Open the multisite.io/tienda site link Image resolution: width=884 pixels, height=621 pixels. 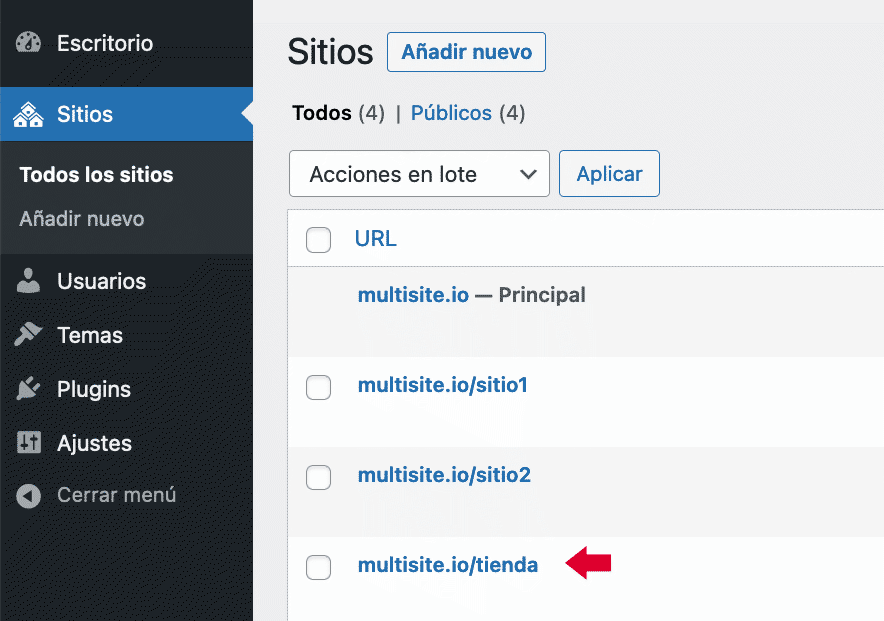pos(447,565)
